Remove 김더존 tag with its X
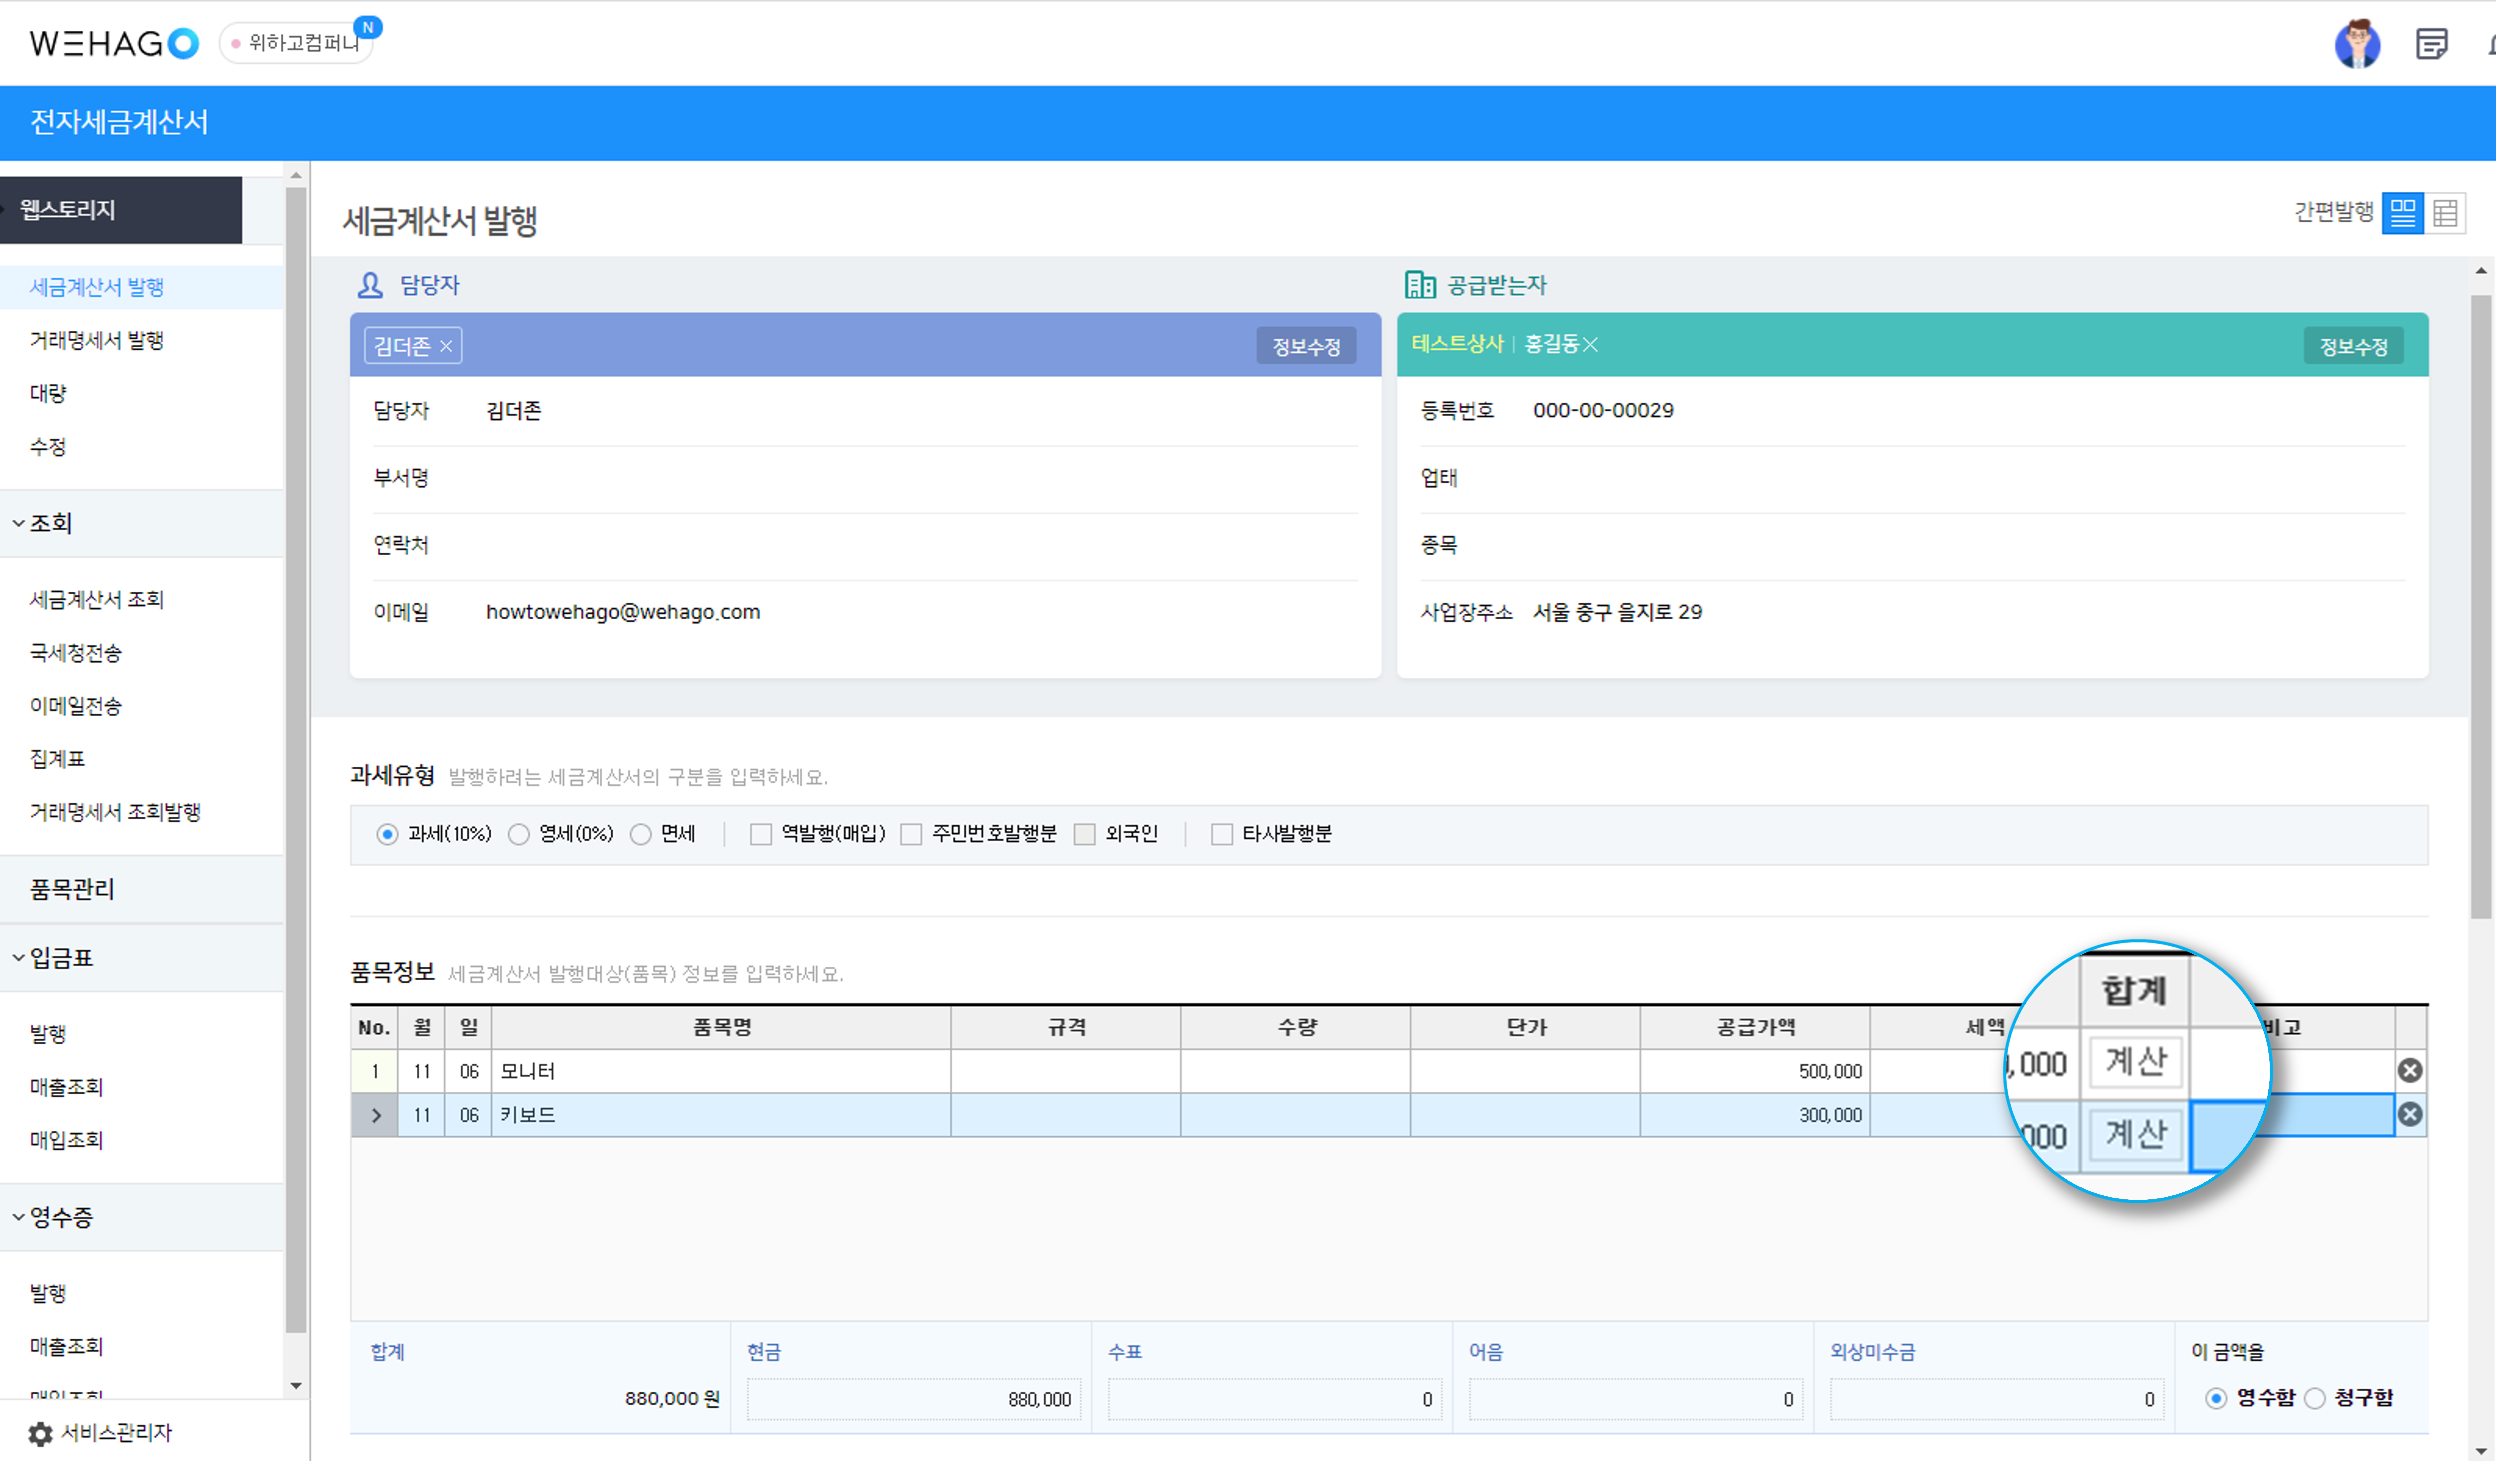The image size is (2496, 1461). pyautogui.click(x=447, y=346)
